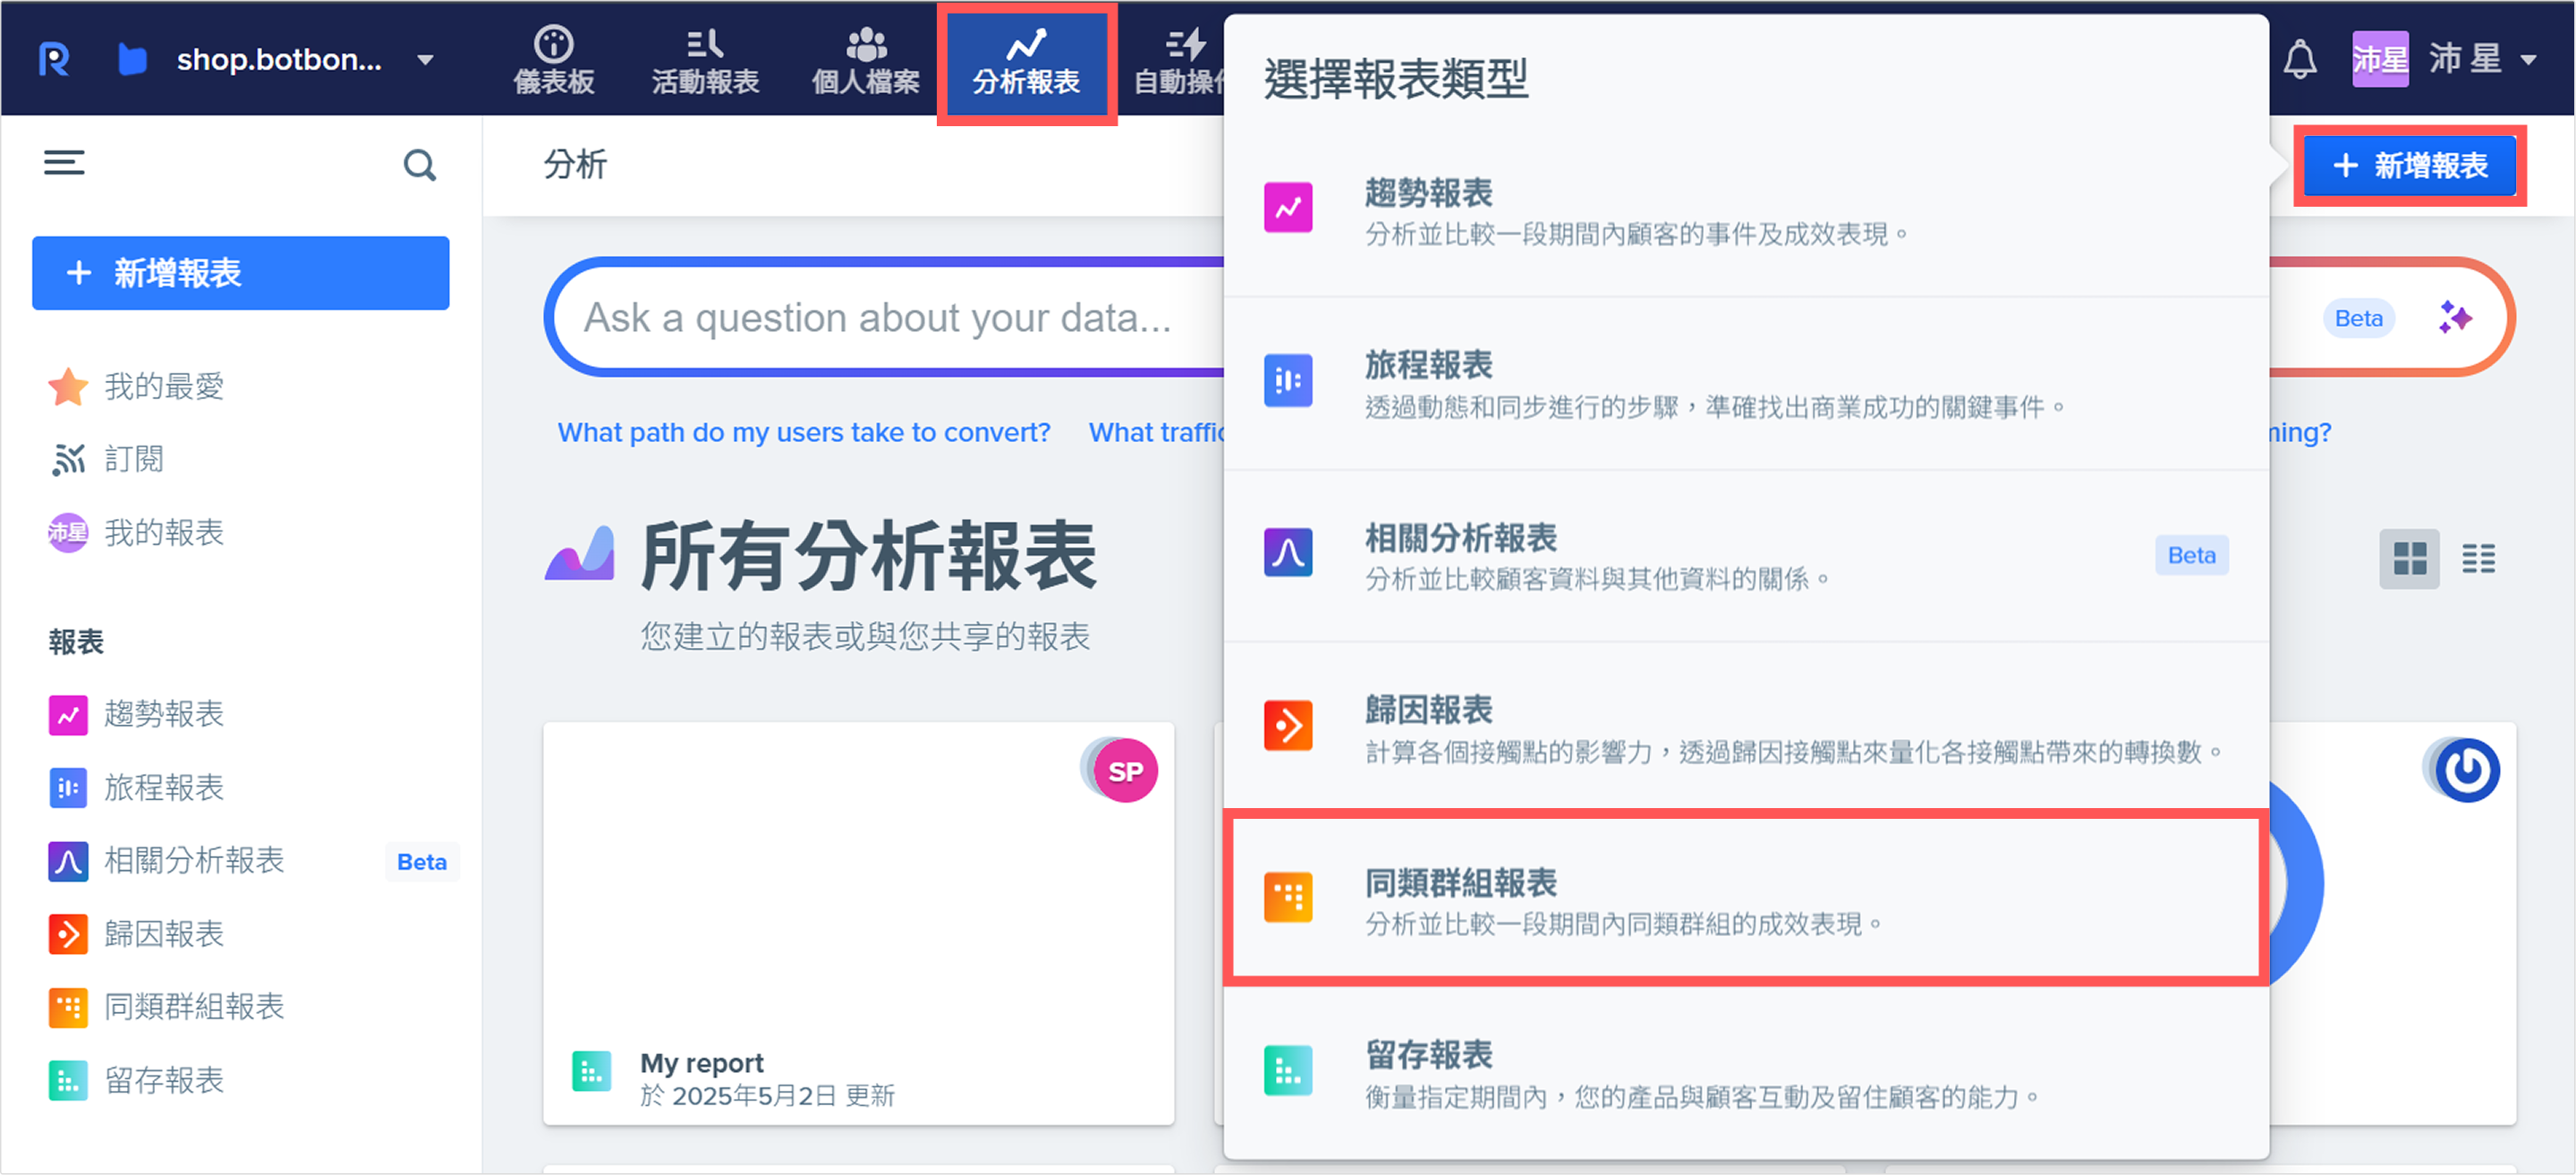Open sidebar 趨勢報表 item
The height and width of the screenshot is (1175, 2576).
point(136,714)
